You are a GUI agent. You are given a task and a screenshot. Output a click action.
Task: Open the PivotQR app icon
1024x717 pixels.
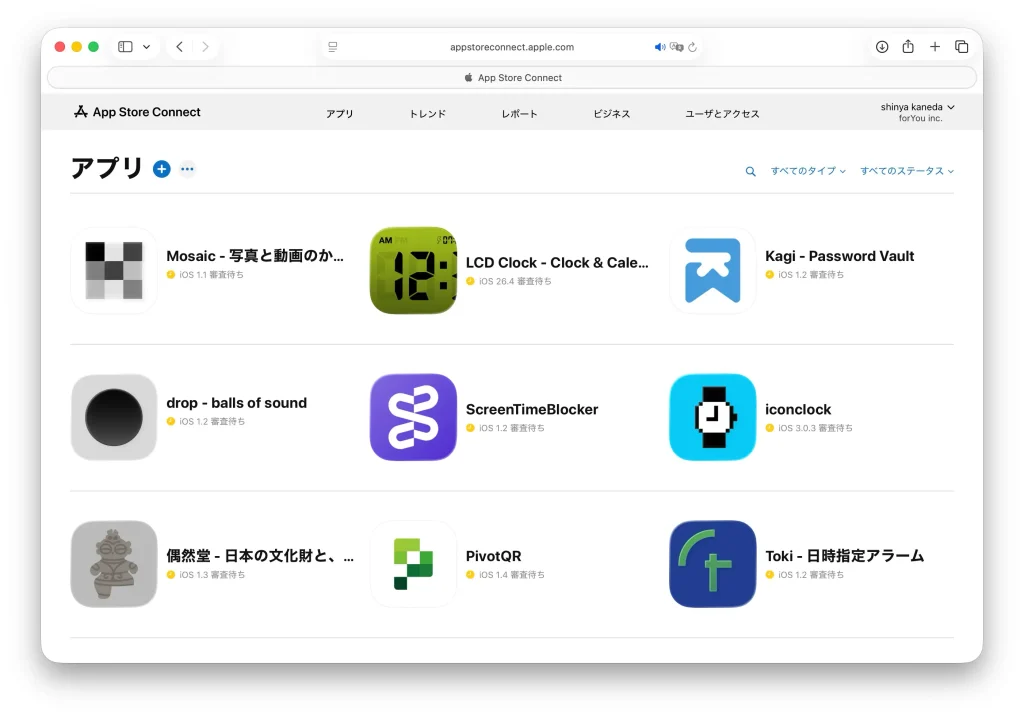(x=413, y=564)
